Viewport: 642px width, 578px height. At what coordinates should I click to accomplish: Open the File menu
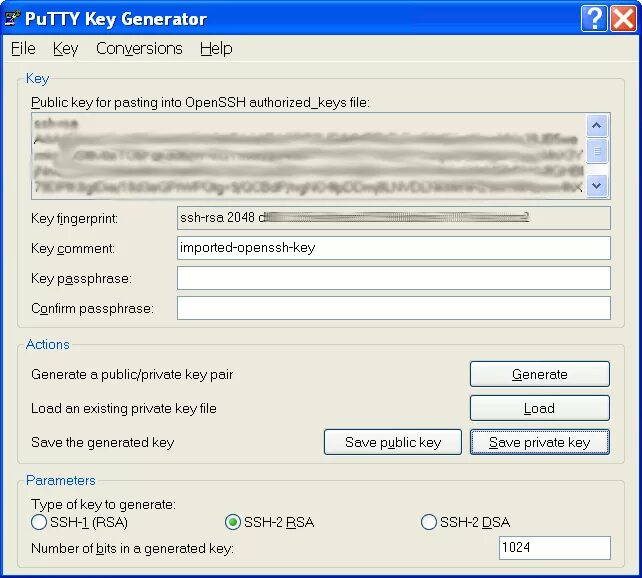[23, 48]
